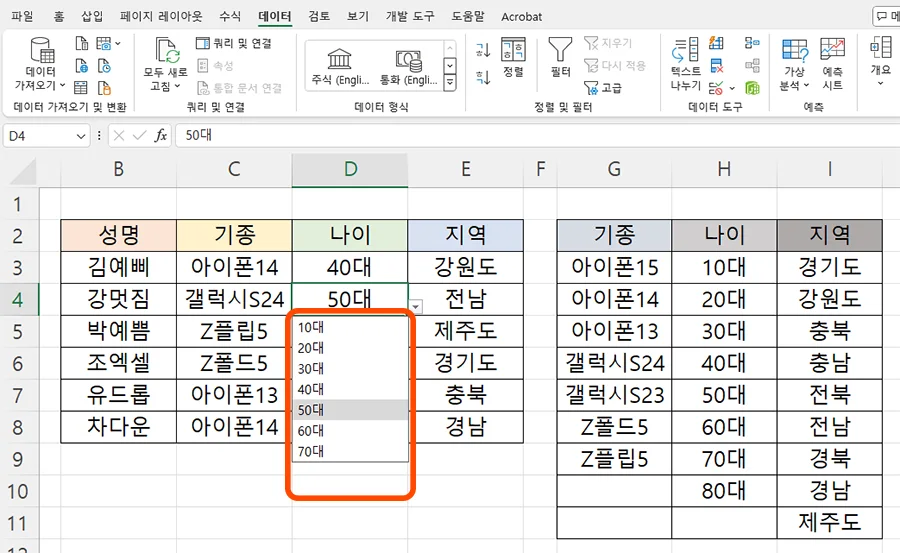Click Remove Duplicates icon
The image size is (900, 553).
(x=716, y=65)
